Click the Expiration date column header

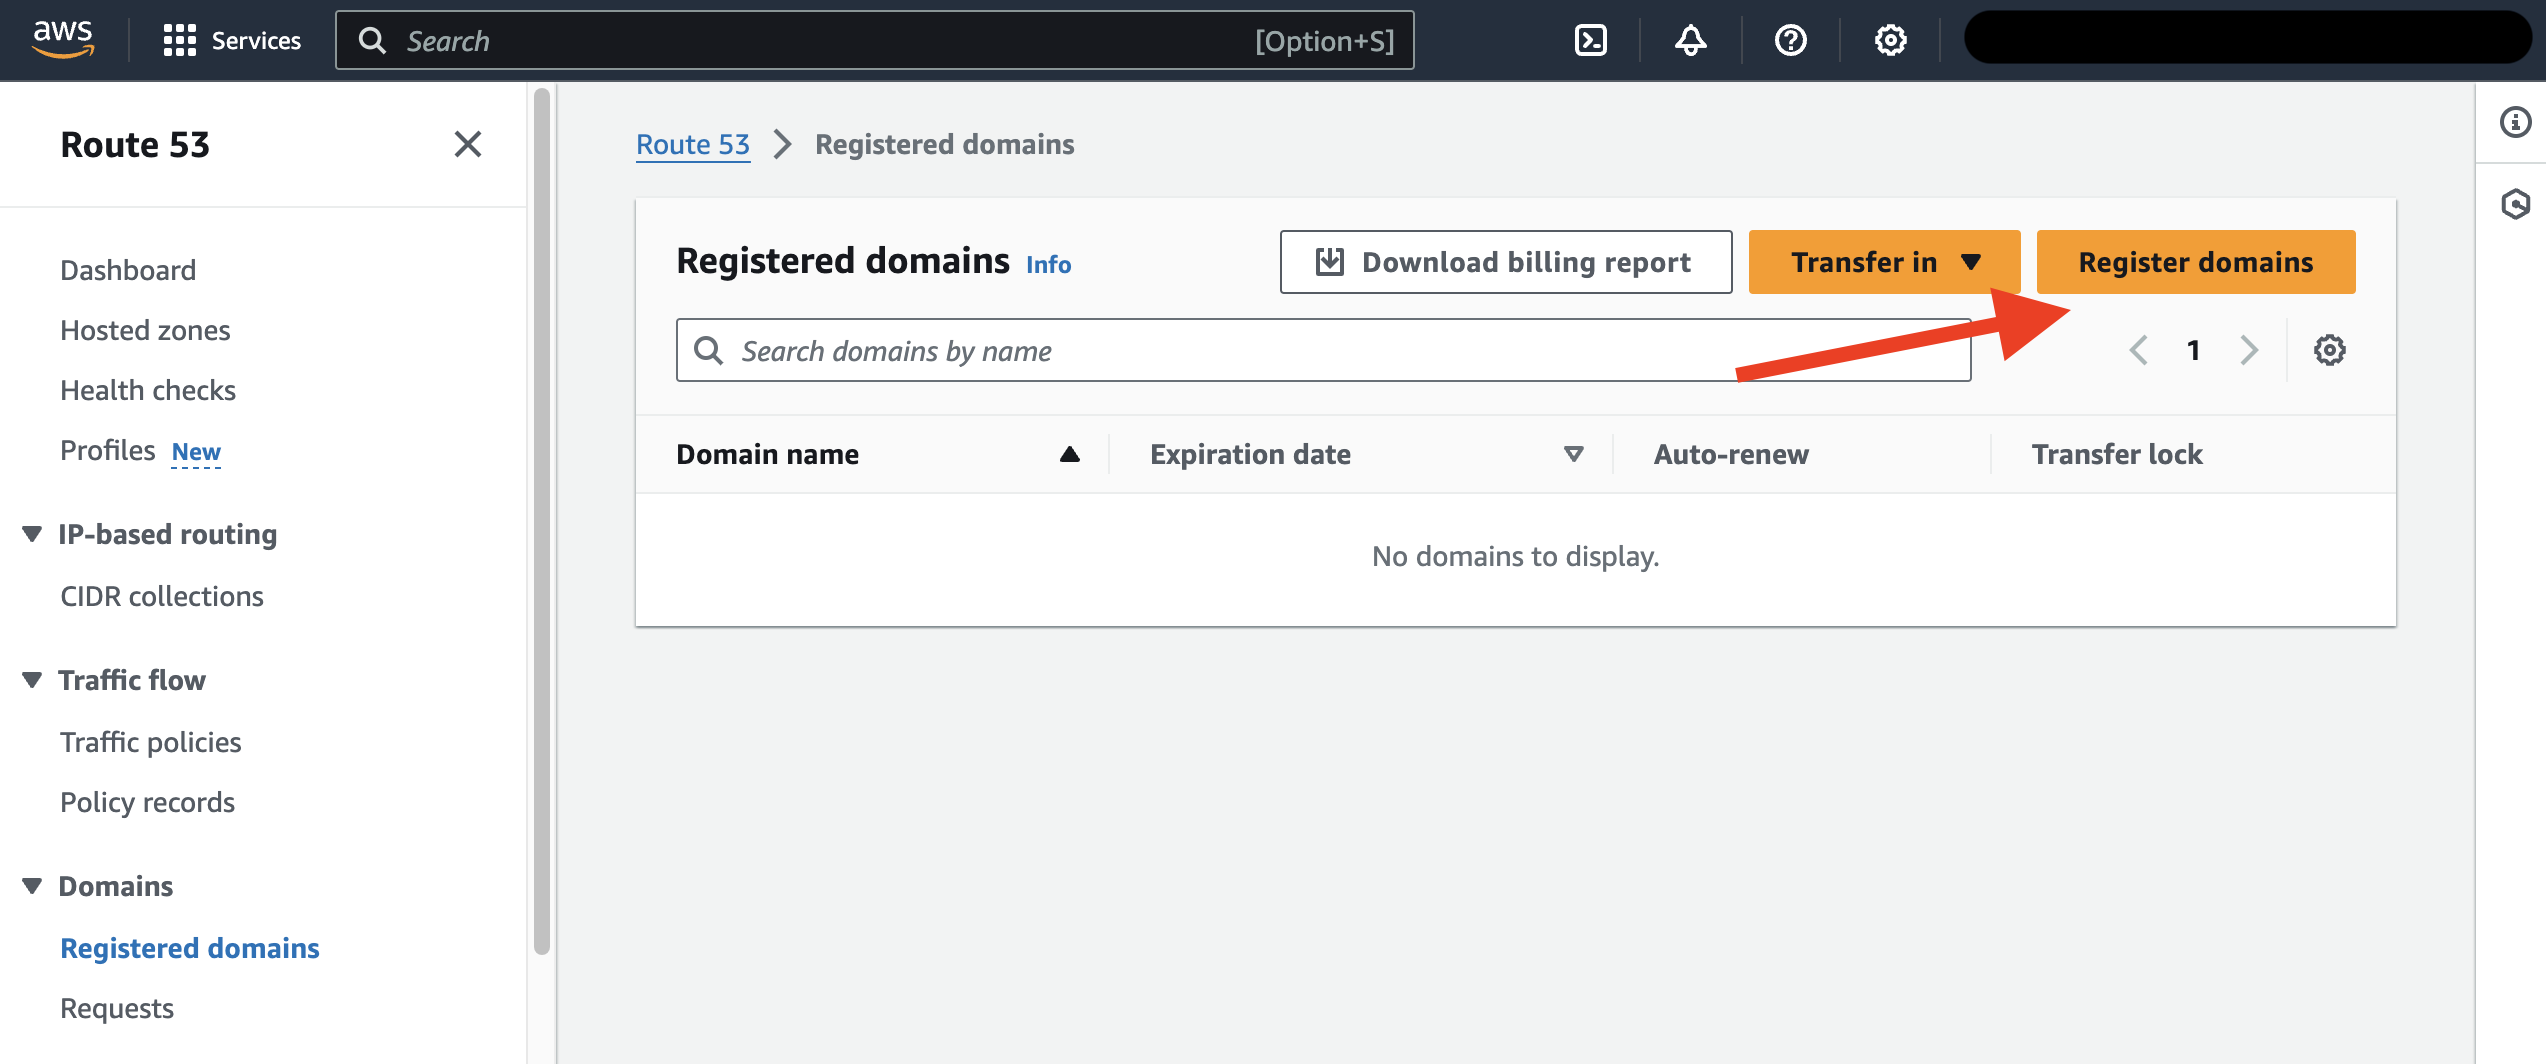pos(1250,454)
